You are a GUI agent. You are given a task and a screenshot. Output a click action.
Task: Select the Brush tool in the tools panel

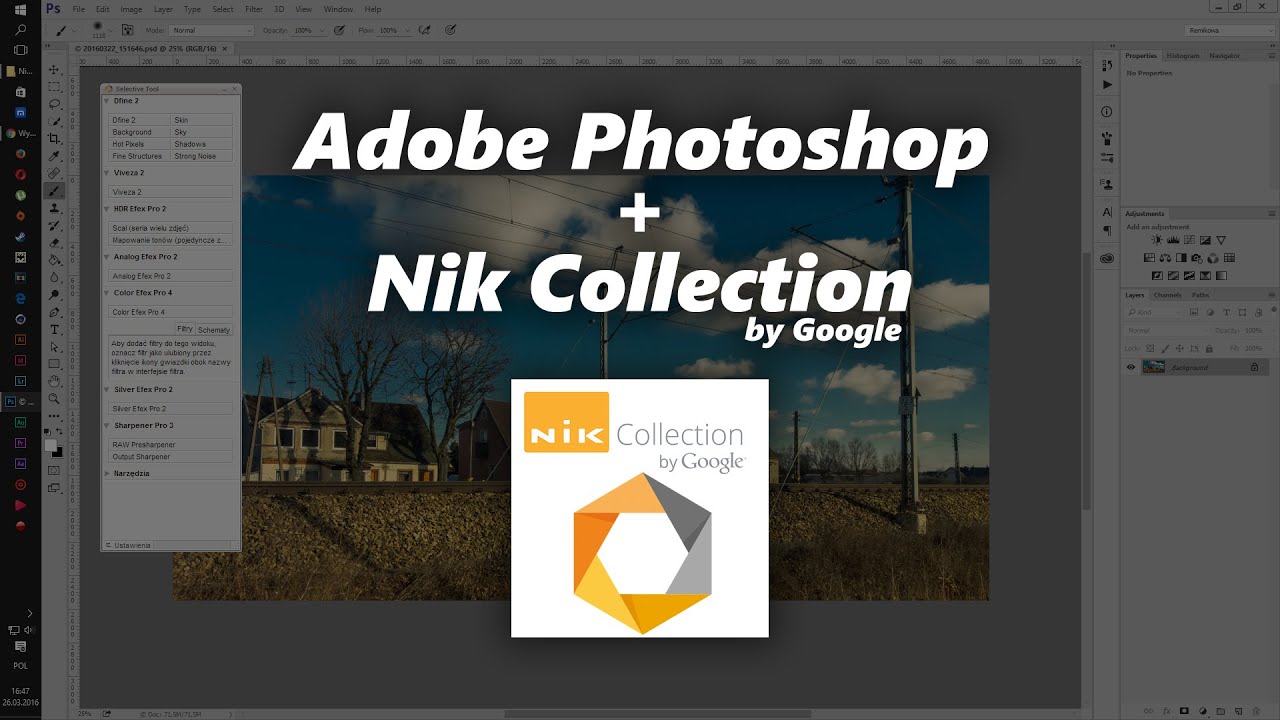[x=55, y=191]
